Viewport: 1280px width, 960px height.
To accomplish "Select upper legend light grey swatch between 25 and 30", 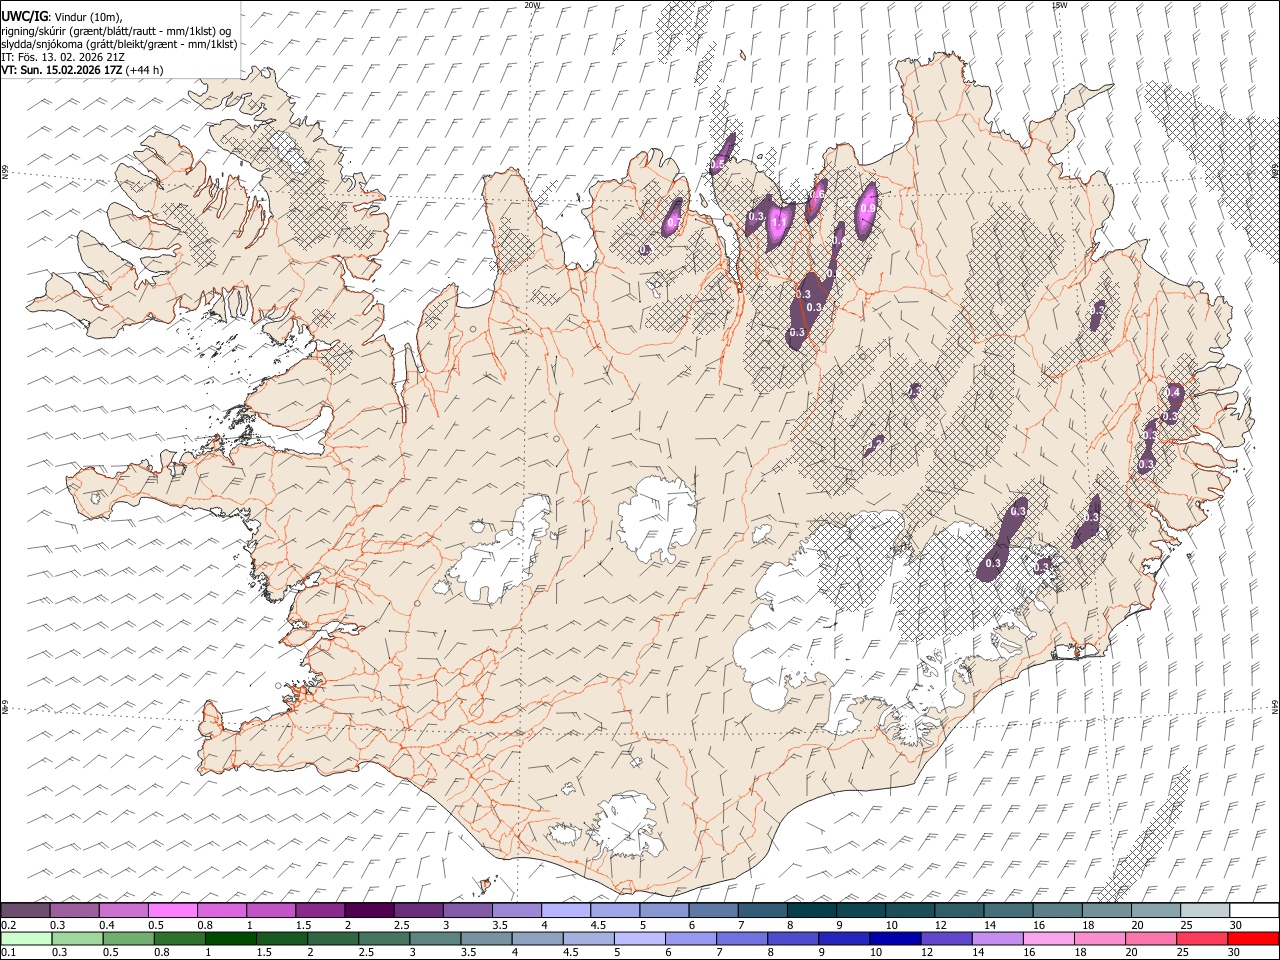I will (1204, 910).
